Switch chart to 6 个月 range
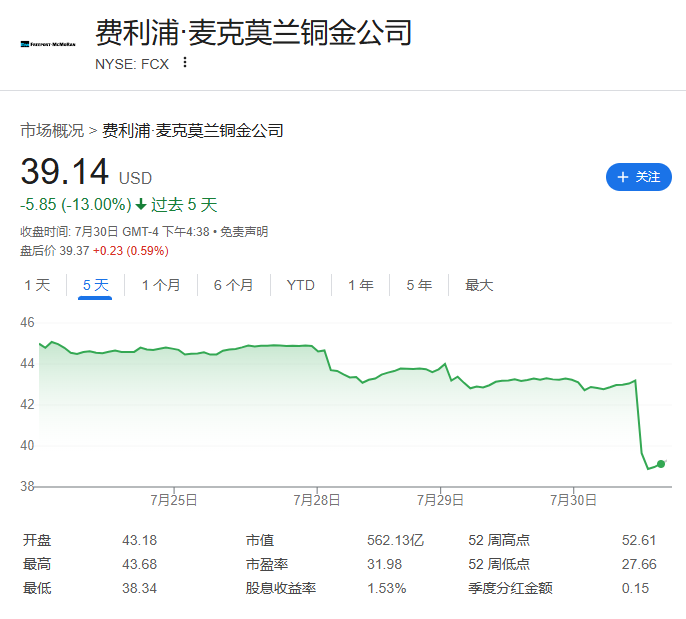 [x=234, y=285]
